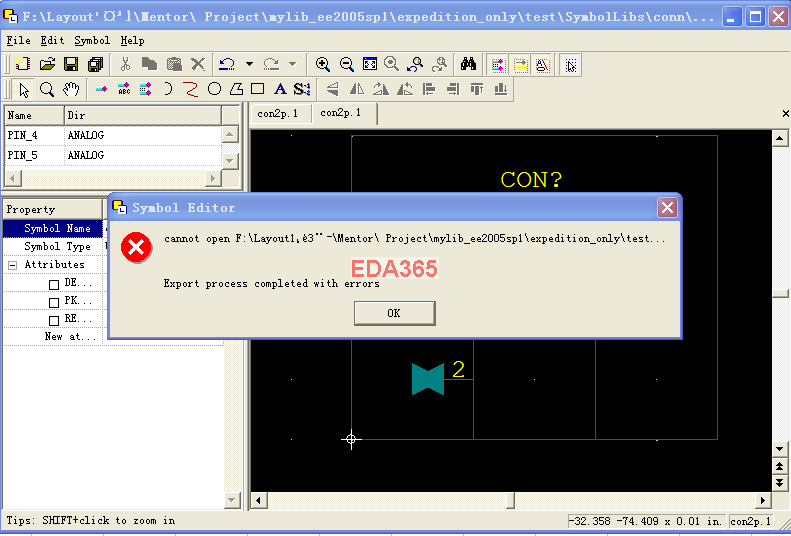Tick the DE... attribute checkbox
791x536 pixels.
[x=54, y=284]
